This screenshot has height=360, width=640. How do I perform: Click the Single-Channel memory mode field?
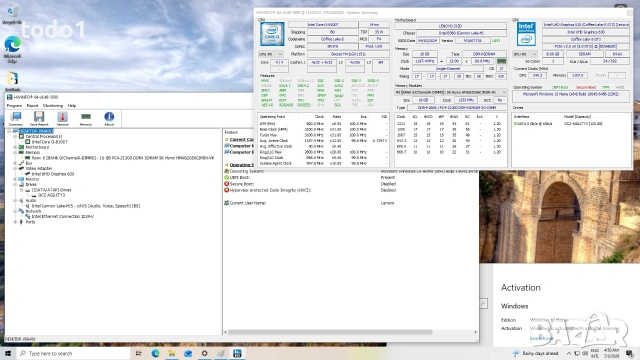coord(447,69)
